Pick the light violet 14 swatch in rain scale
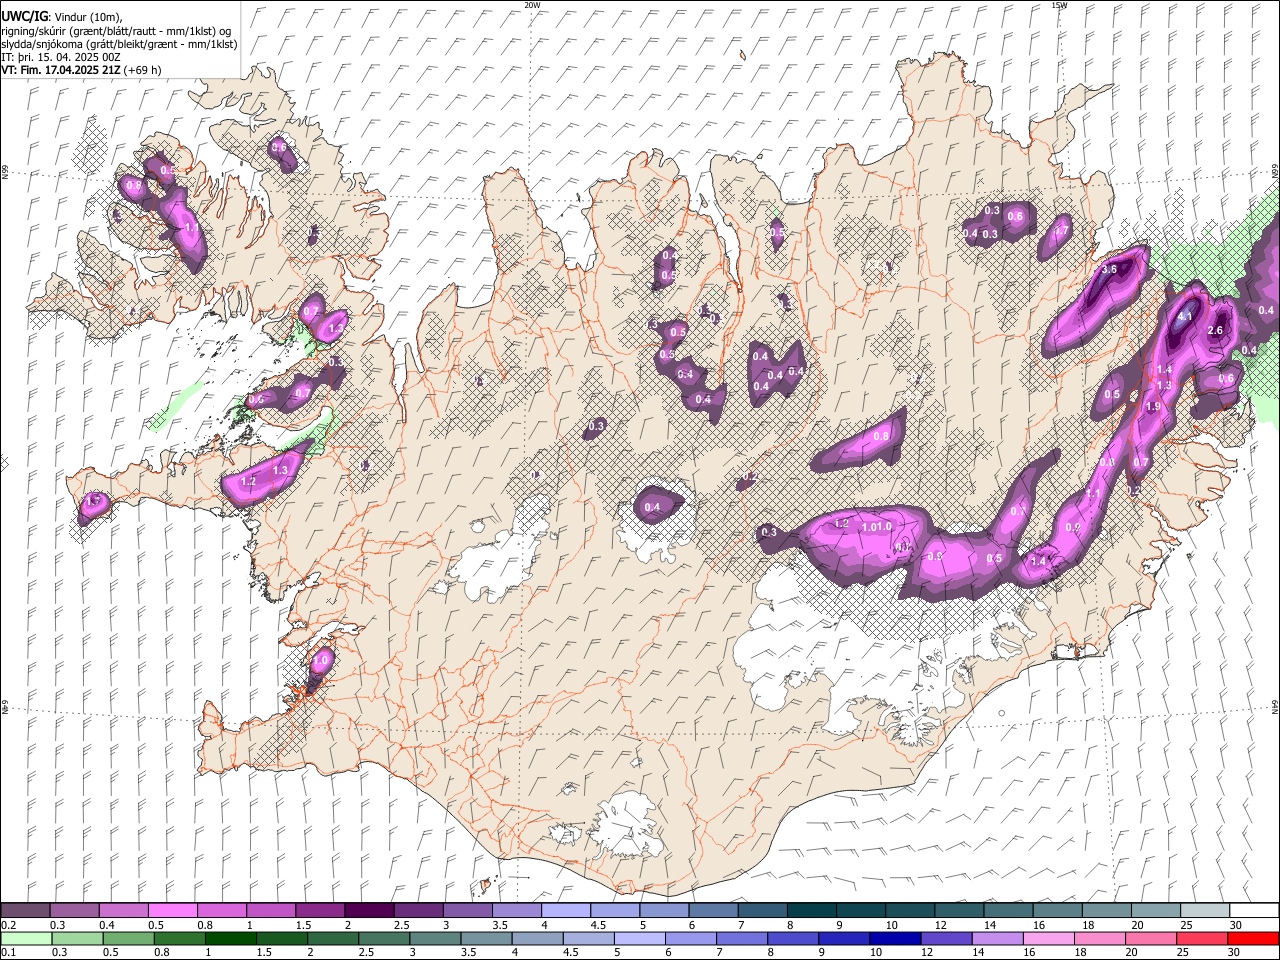The width and height of the screenshot is (1280, 960). [997, 939]
